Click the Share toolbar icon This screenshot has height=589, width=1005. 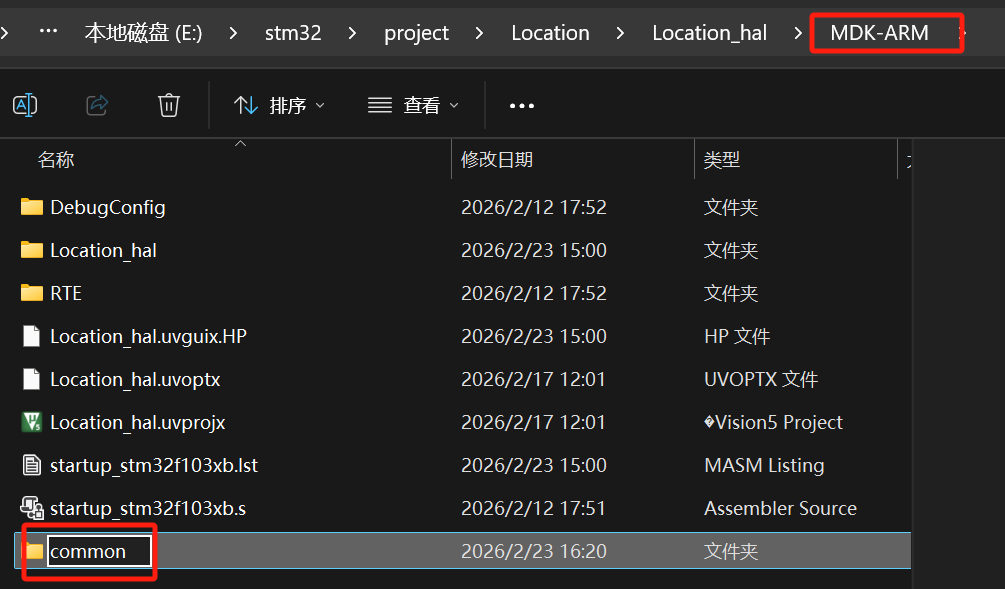tap(97, 105)
